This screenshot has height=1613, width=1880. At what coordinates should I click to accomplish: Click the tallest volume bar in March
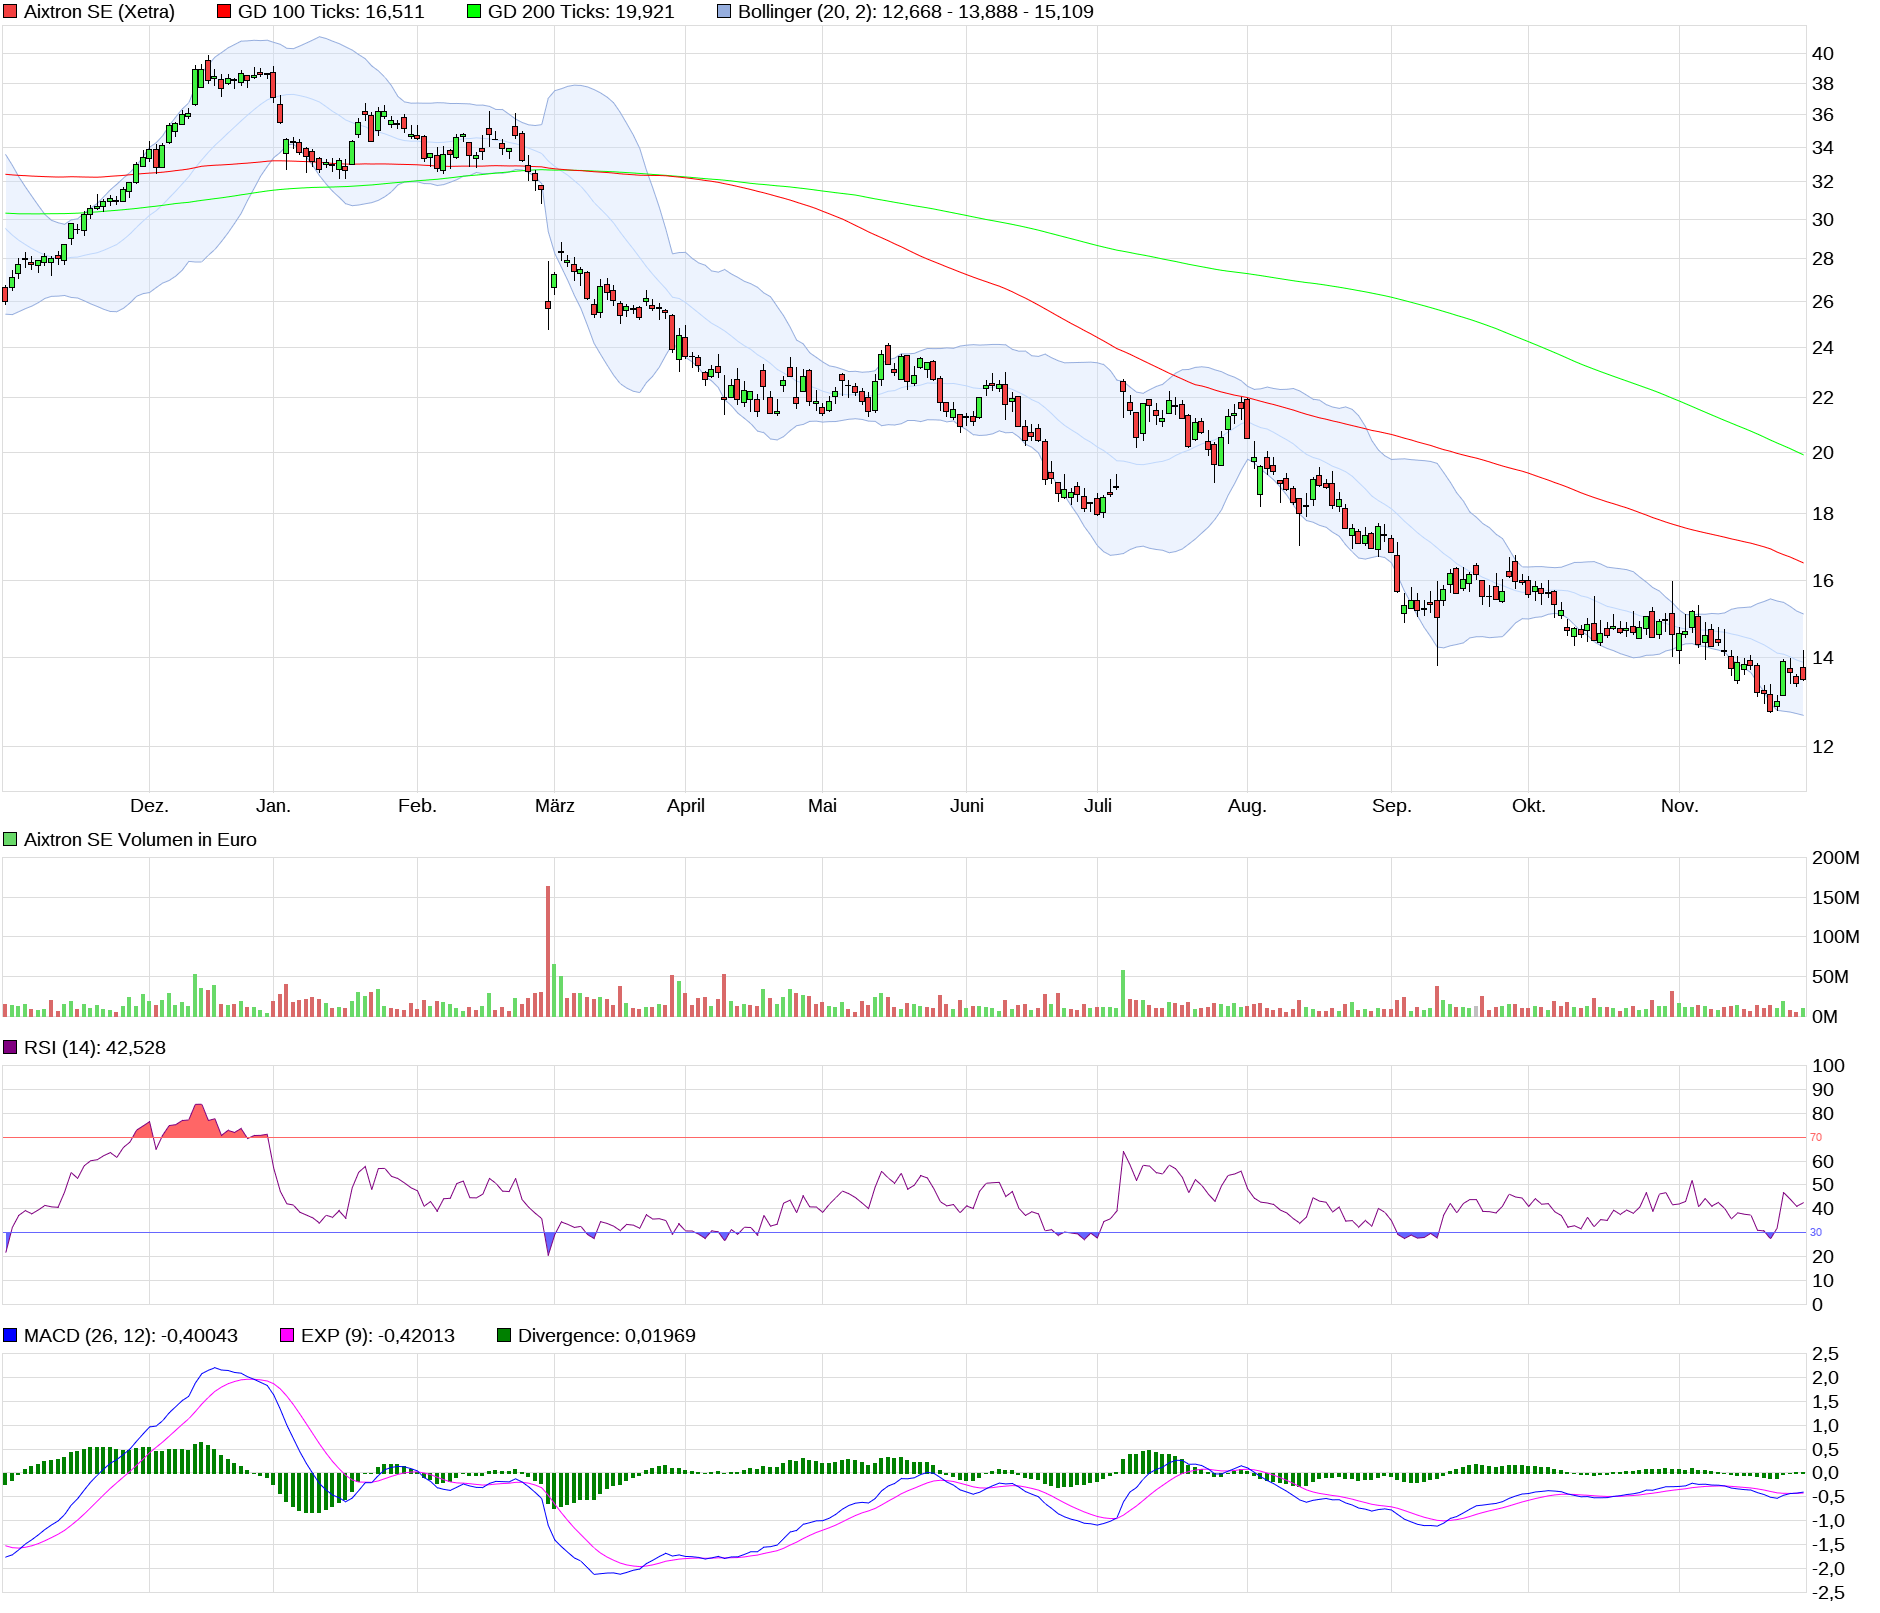point(548,951)
